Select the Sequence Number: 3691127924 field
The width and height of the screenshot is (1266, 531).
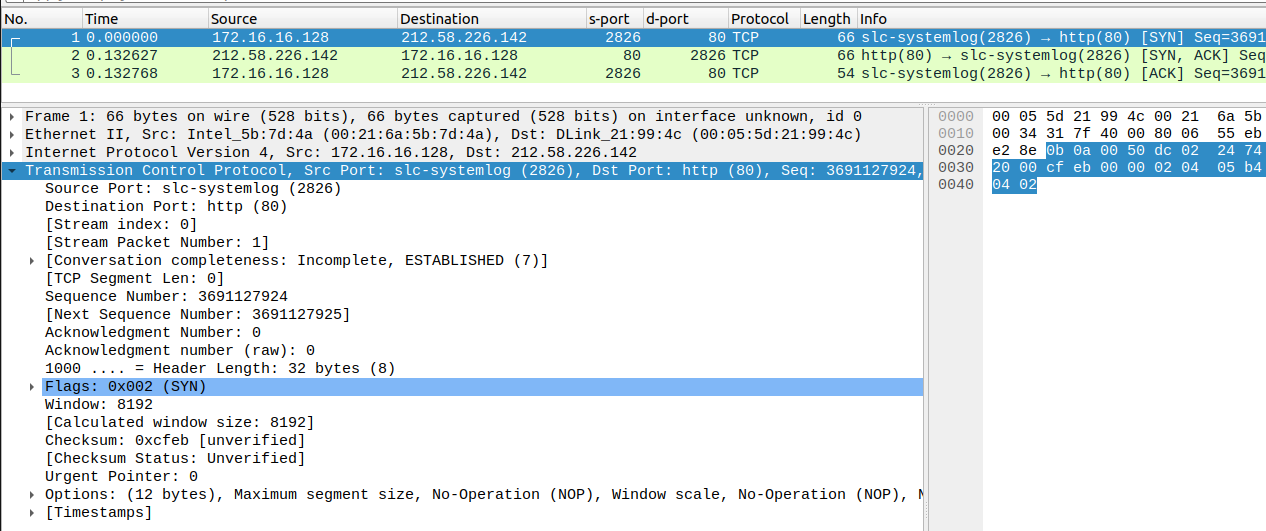pos(166,297)
